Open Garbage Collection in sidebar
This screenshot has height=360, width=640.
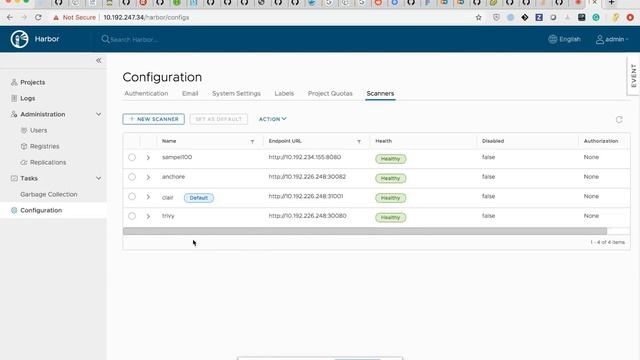coord(49,194)
